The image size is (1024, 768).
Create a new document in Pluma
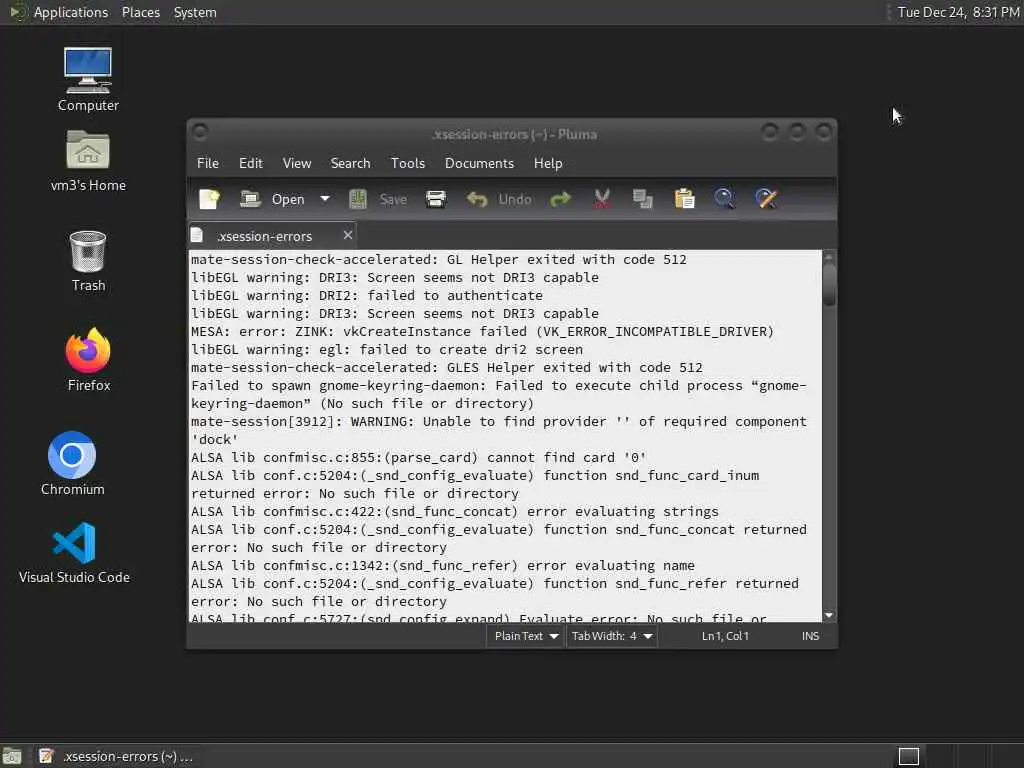(x=210, y=199)
